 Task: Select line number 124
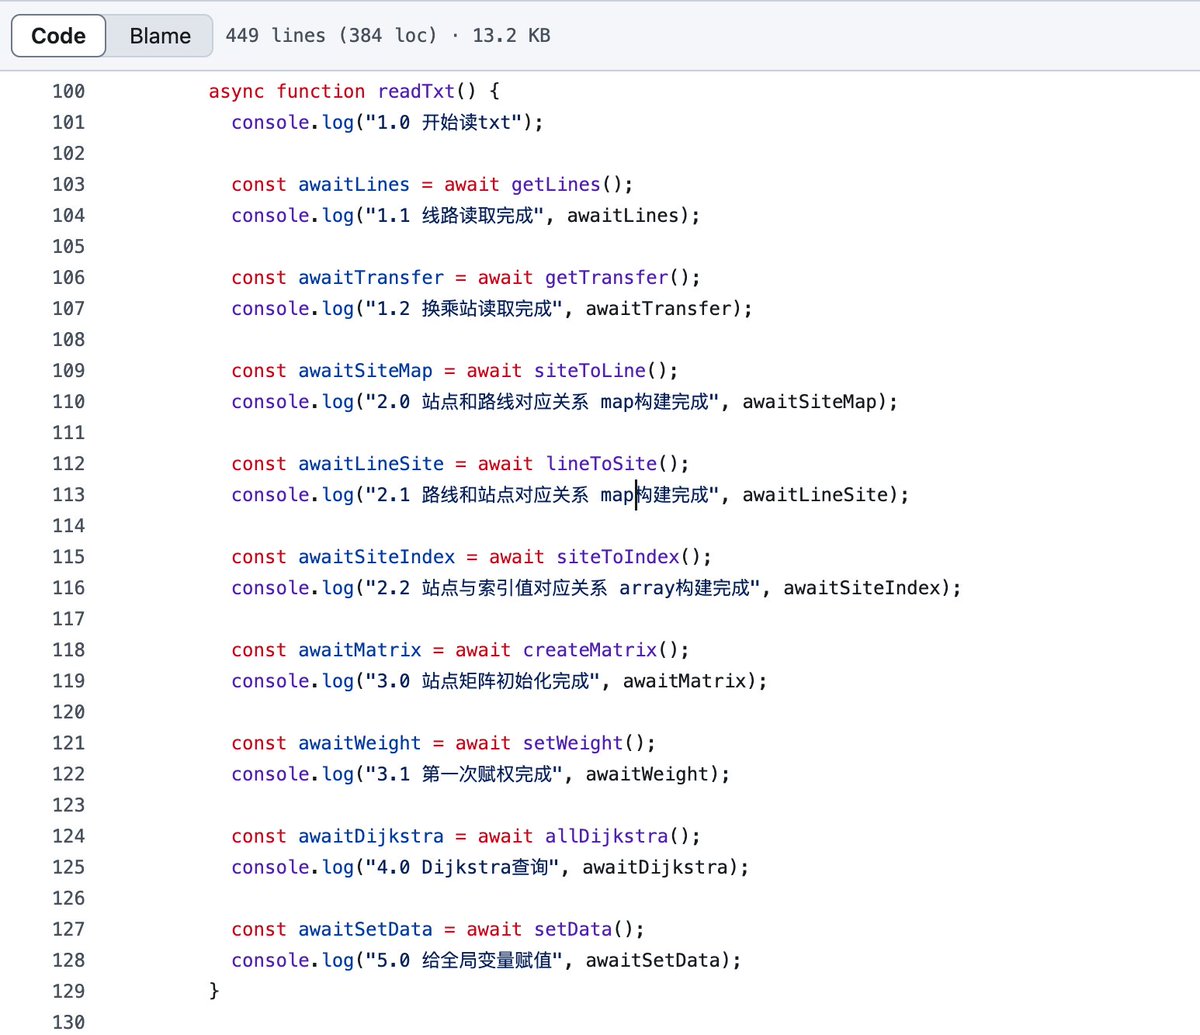(x=69, y=835)
